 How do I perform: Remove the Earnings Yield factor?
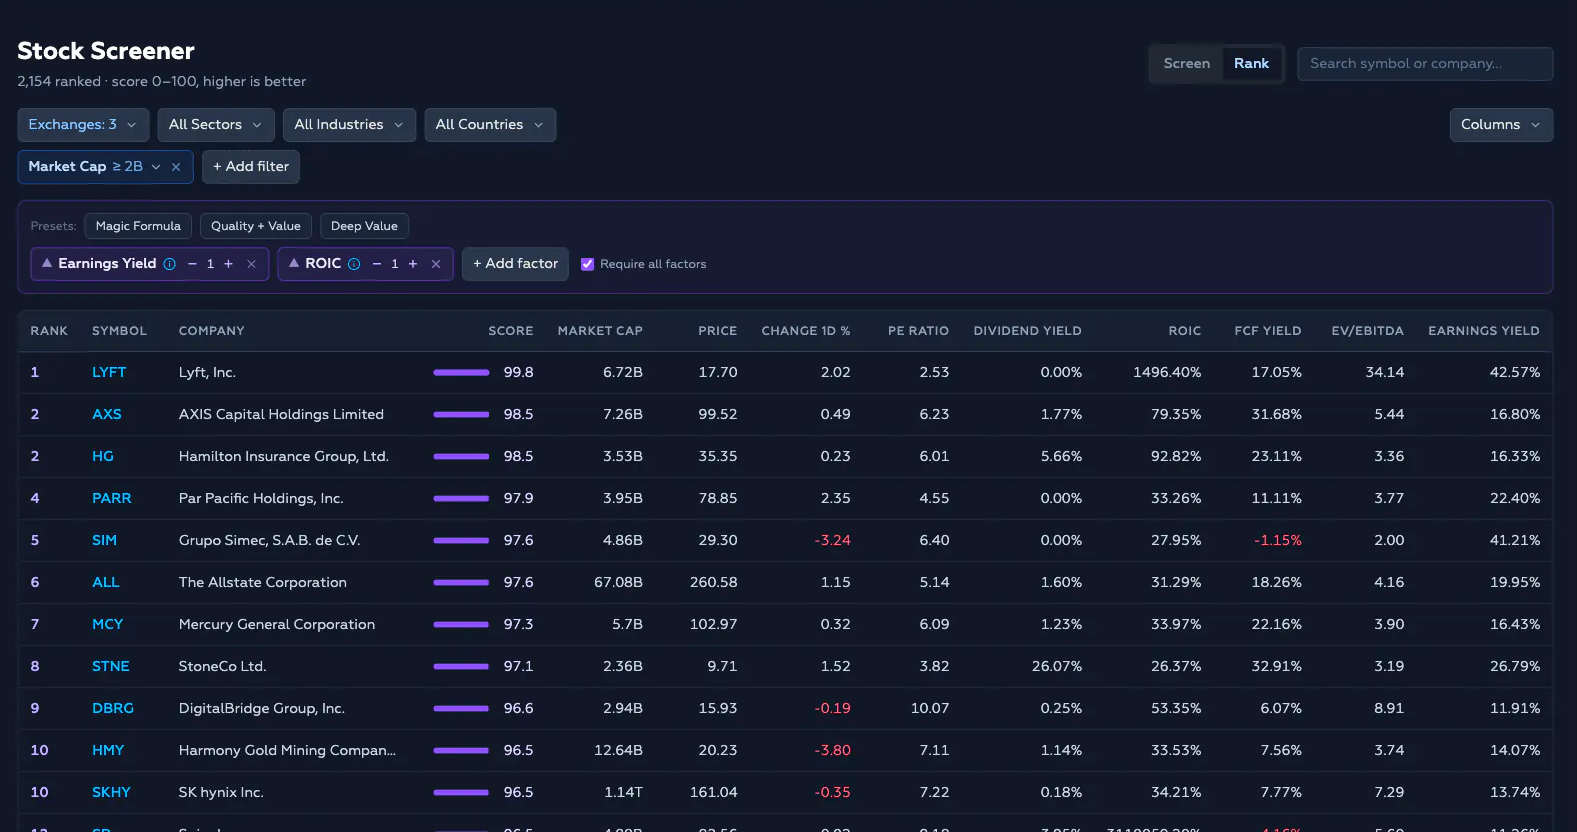click(x=251, y=264)
